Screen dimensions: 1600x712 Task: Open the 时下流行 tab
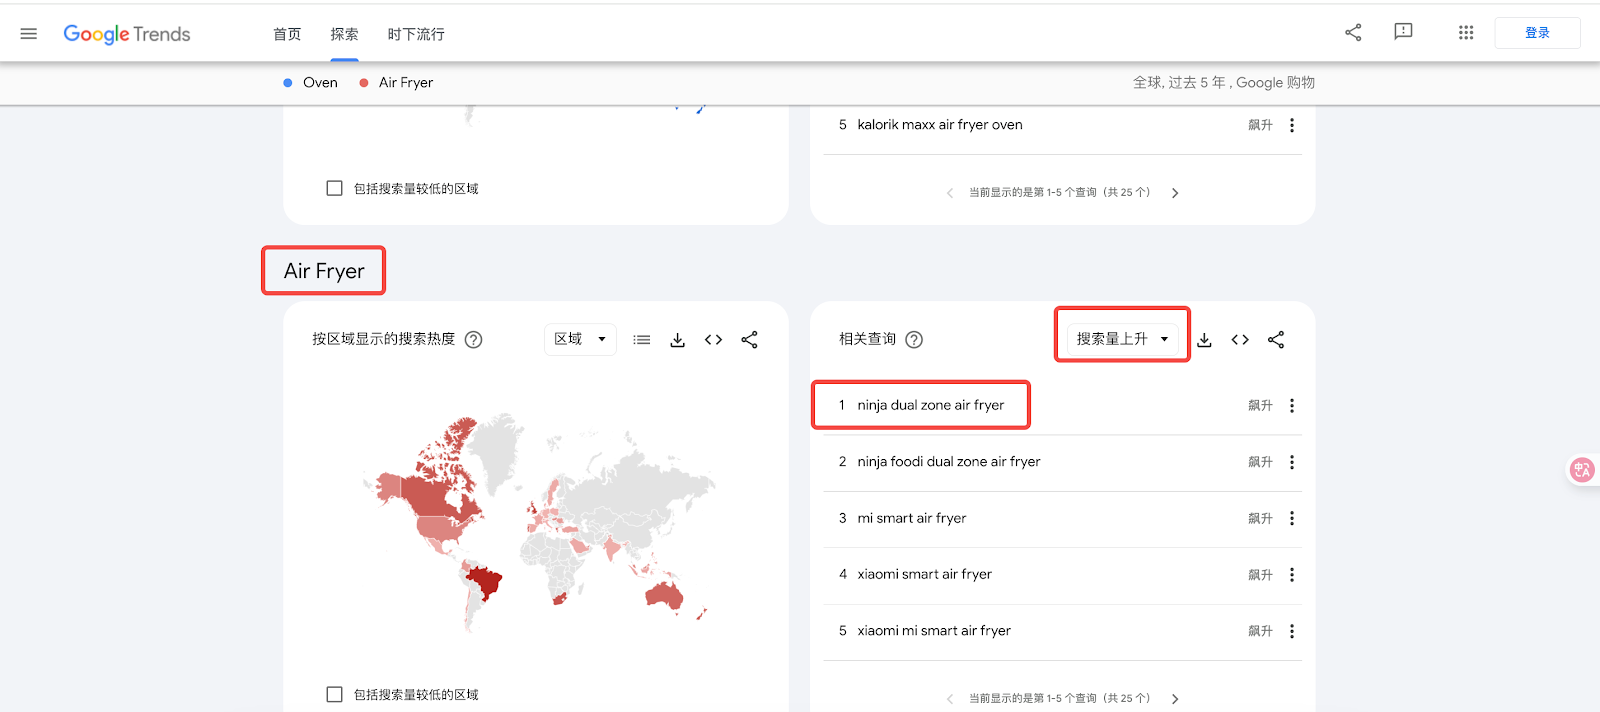click(x=416, y=34)
